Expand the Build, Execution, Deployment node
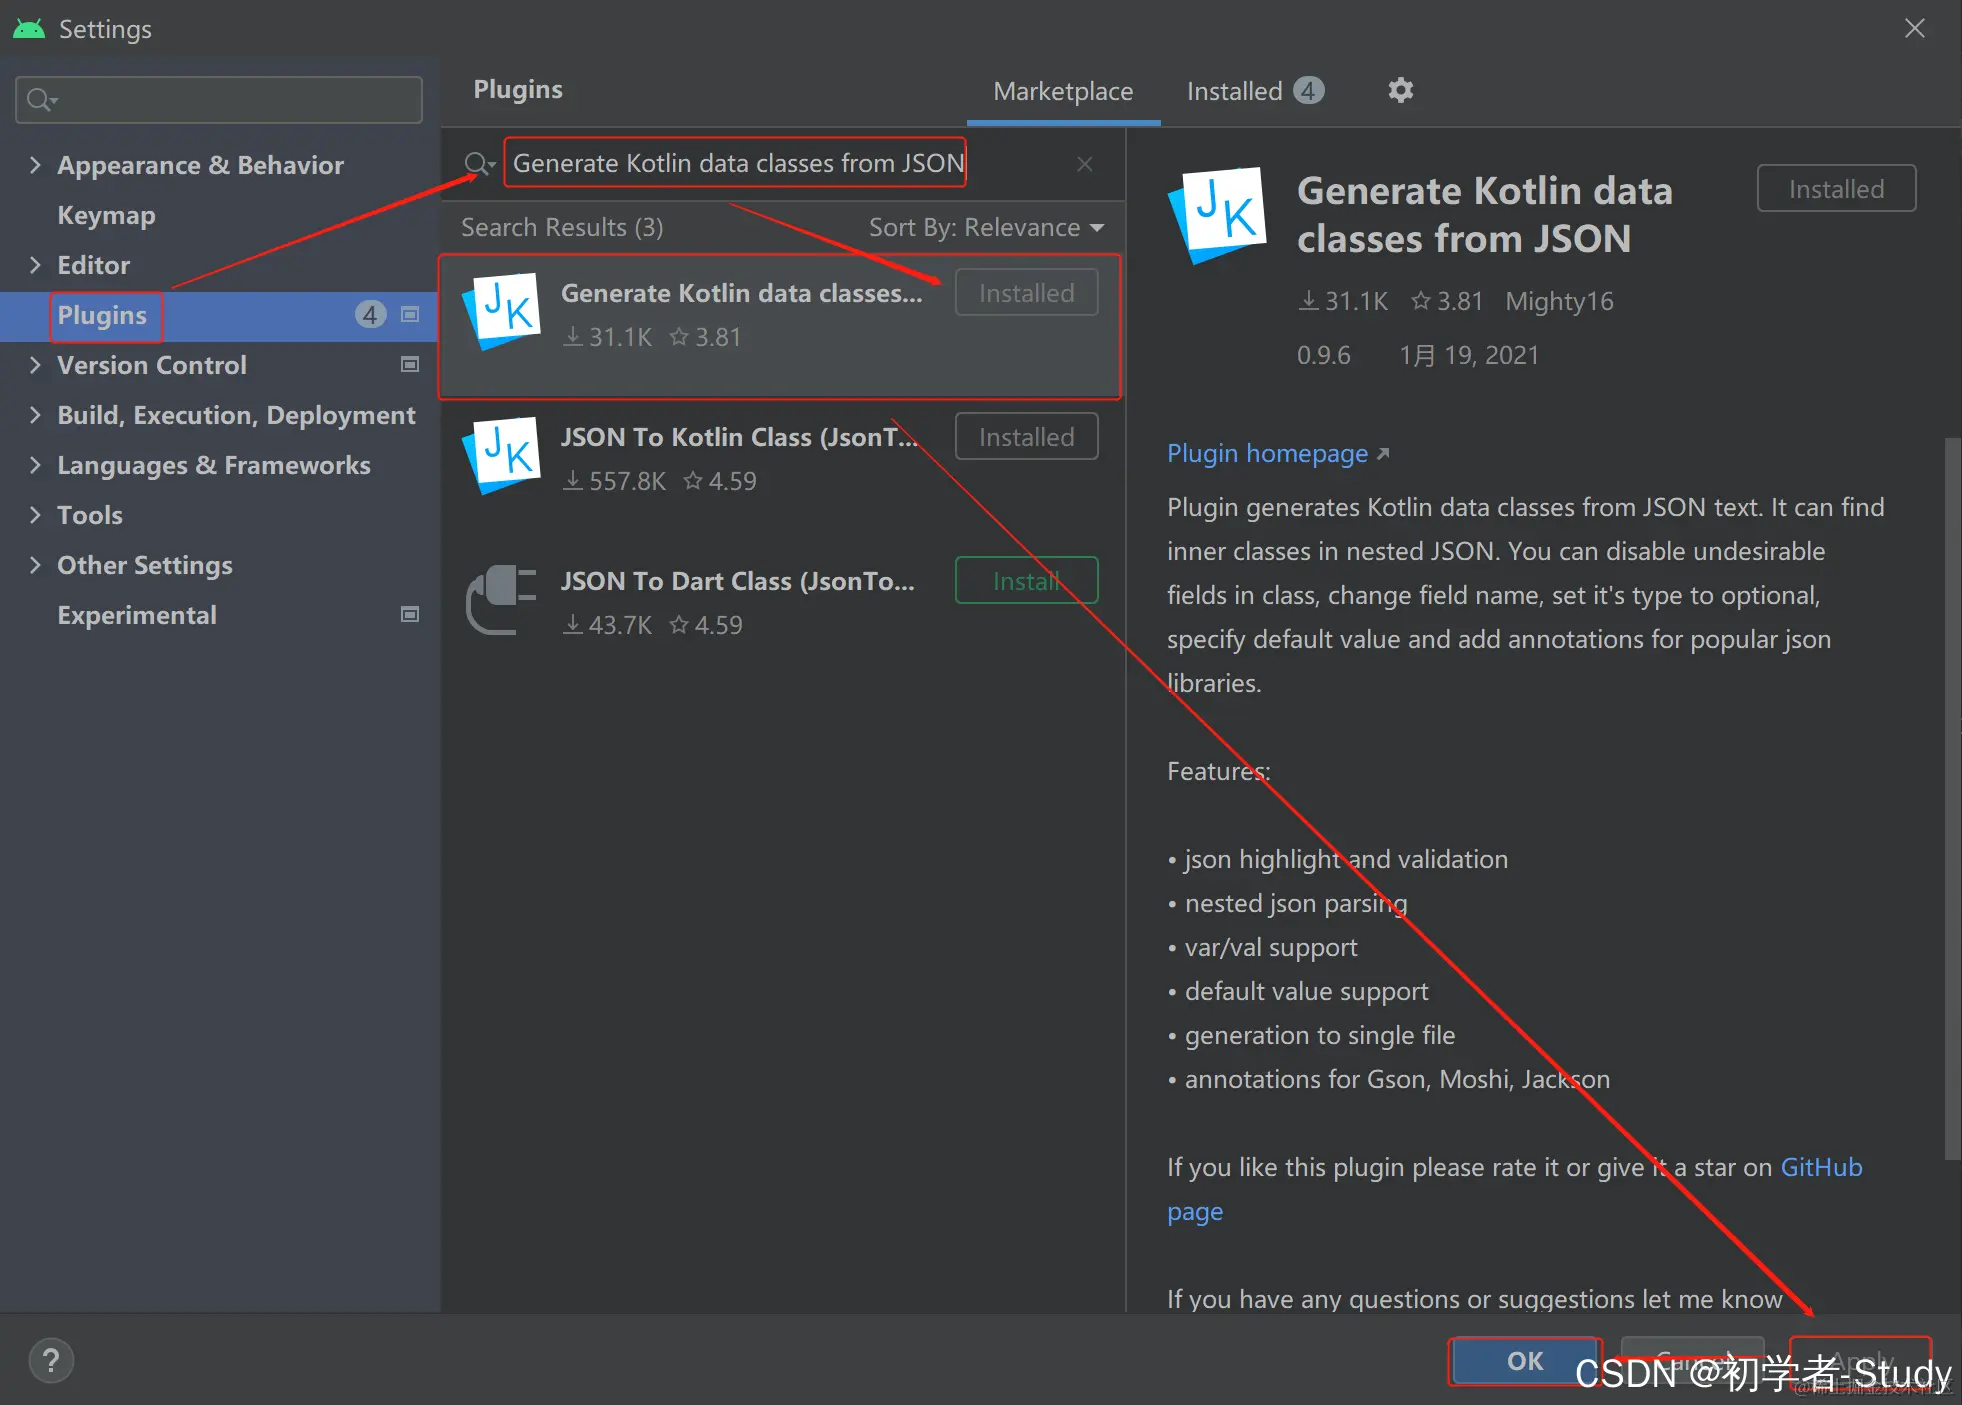 pyautogui.click(x=35, y=415)
